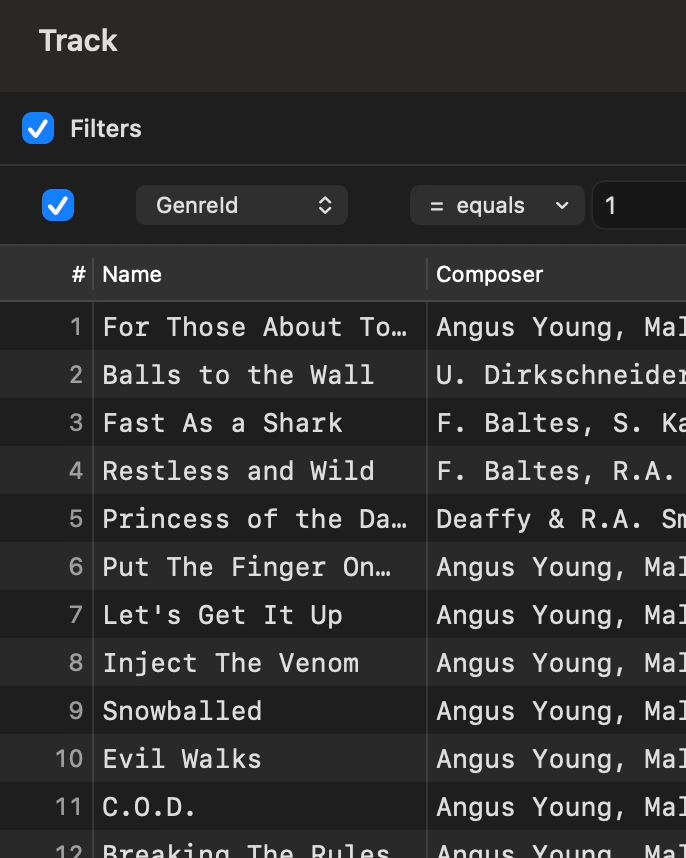
Task: Click row number 10
Action: pos(69,758)
